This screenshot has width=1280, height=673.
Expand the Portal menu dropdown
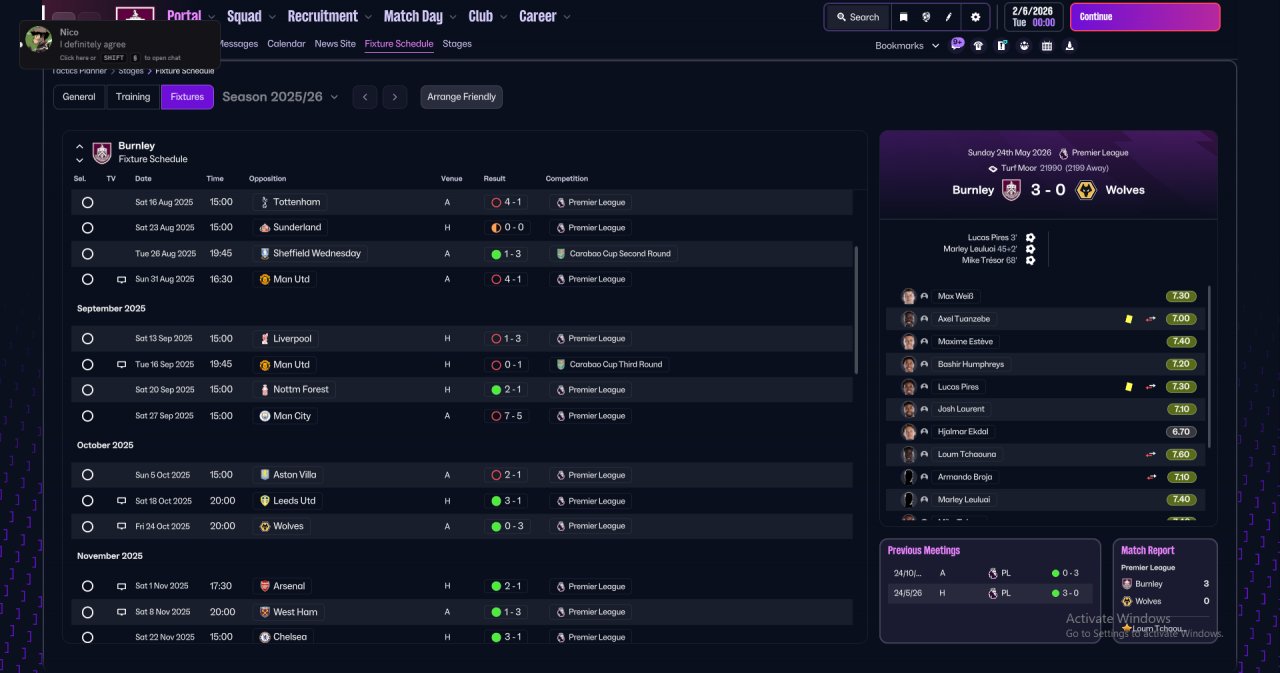click(211, 17)
